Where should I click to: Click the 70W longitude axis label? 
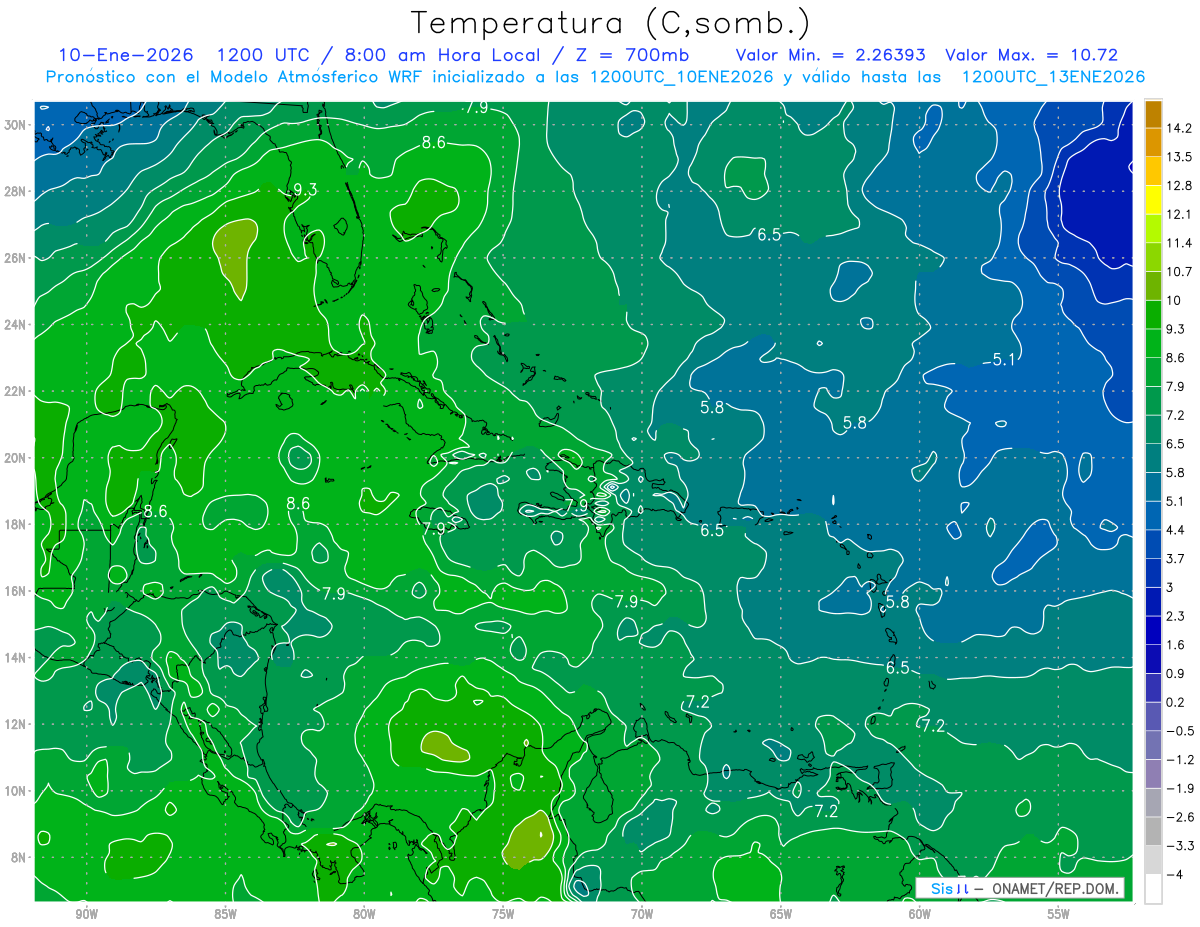pyautogui.click(x=642, y=914)
